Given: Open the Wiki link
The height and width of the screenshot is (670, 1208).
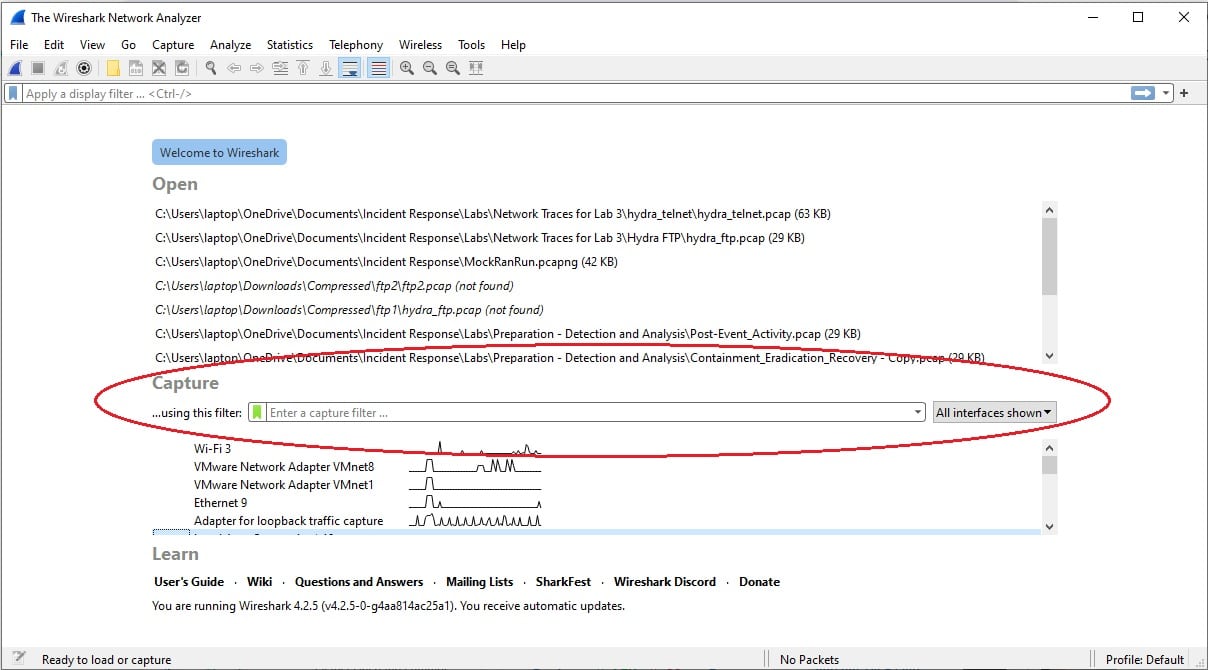Looking at the screenshot, I should 260,581.
